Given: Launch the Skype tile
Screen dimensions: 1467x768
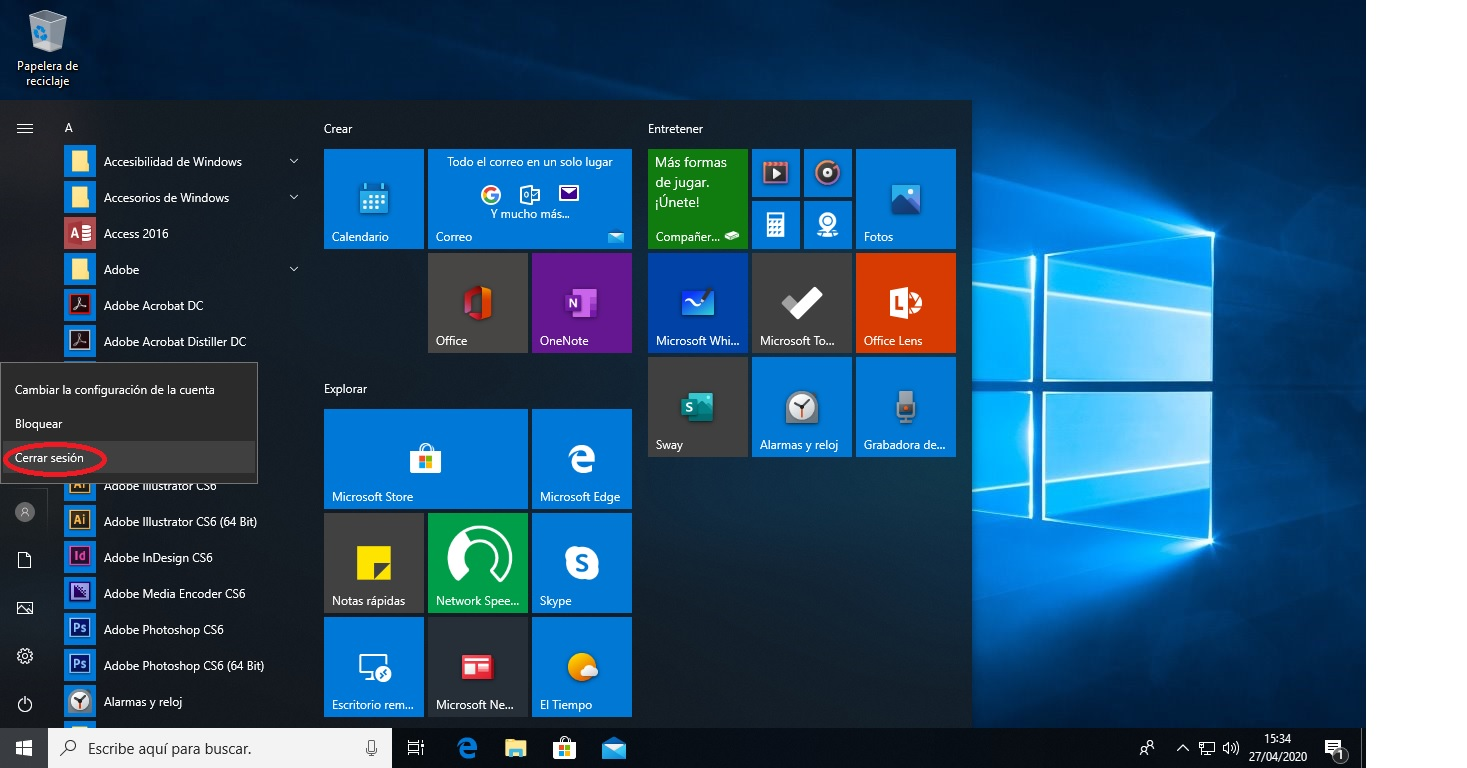Looking at the screenshot, I should [x=581, y=562].
